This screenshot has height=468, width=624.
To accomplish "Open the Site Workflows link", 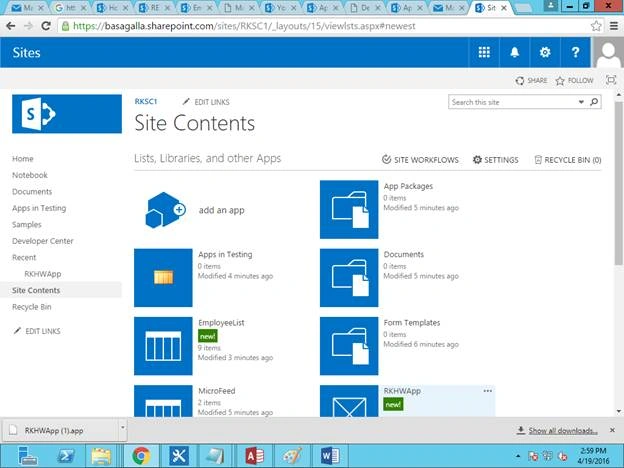I will click(420, 160).
